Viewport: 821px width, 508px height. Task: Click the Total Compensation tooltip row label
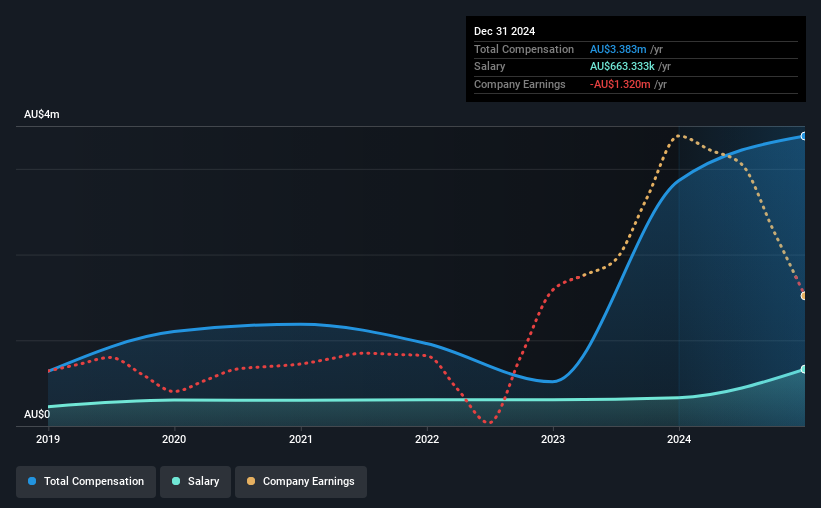click(524, 49)
